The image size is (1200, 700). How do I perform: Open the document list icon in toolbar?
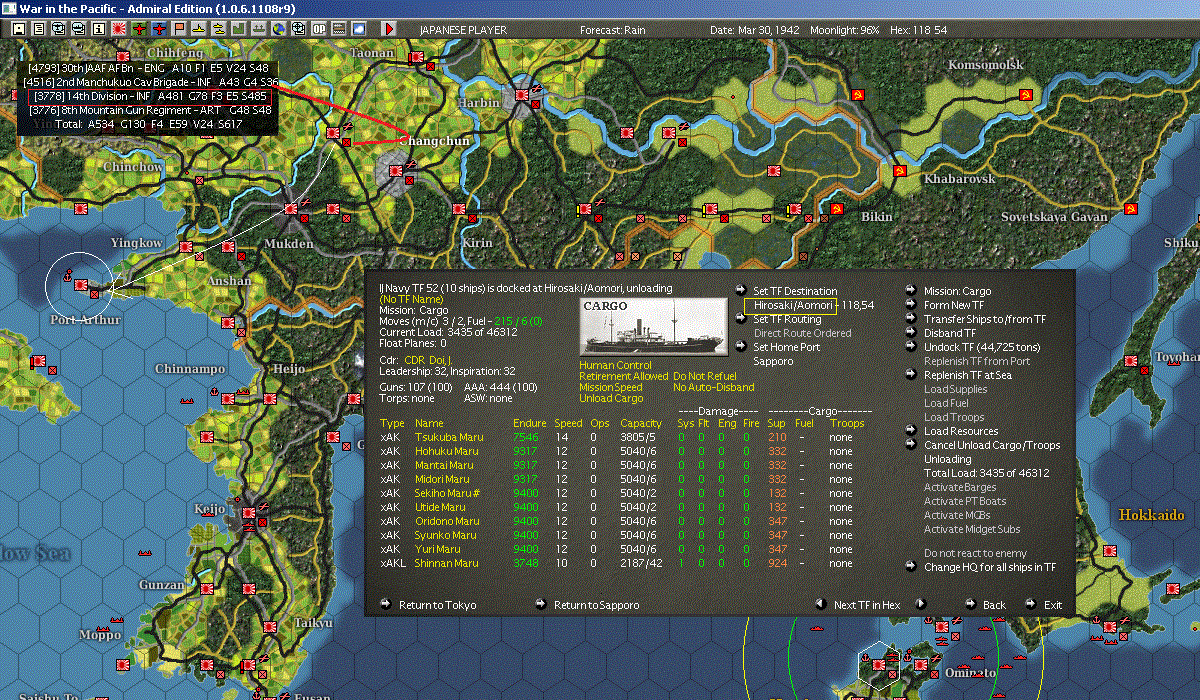tap(38, 29)
